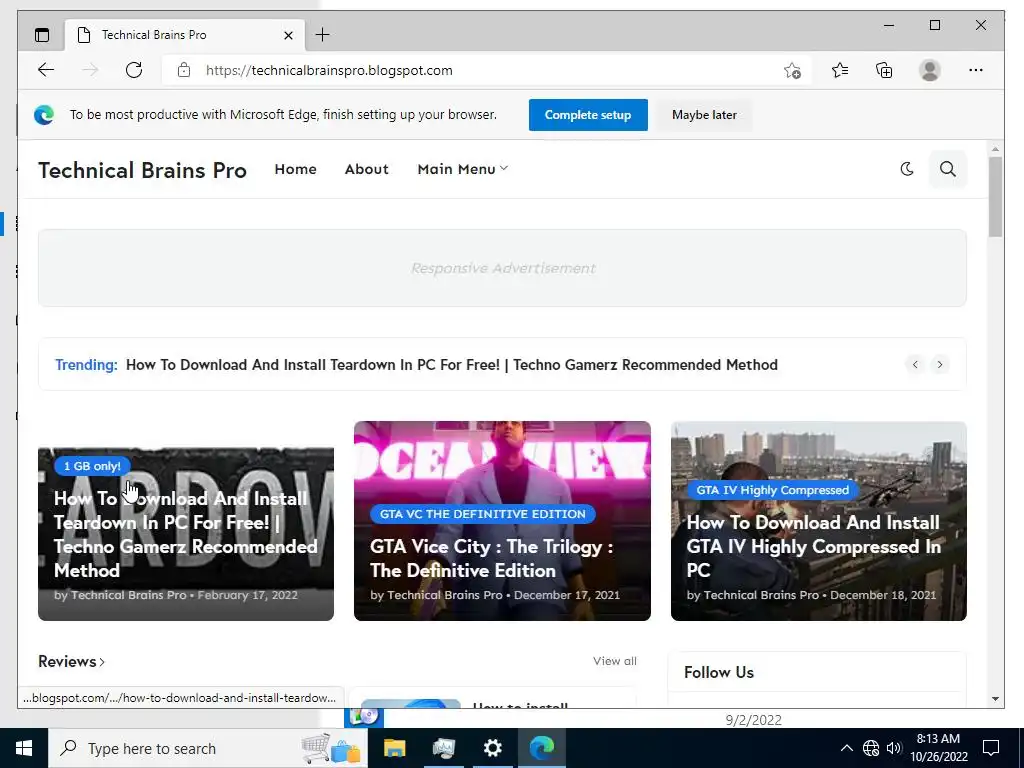Click the Complete setup button
Screen dimensions: 1024x768
point(588,115)
